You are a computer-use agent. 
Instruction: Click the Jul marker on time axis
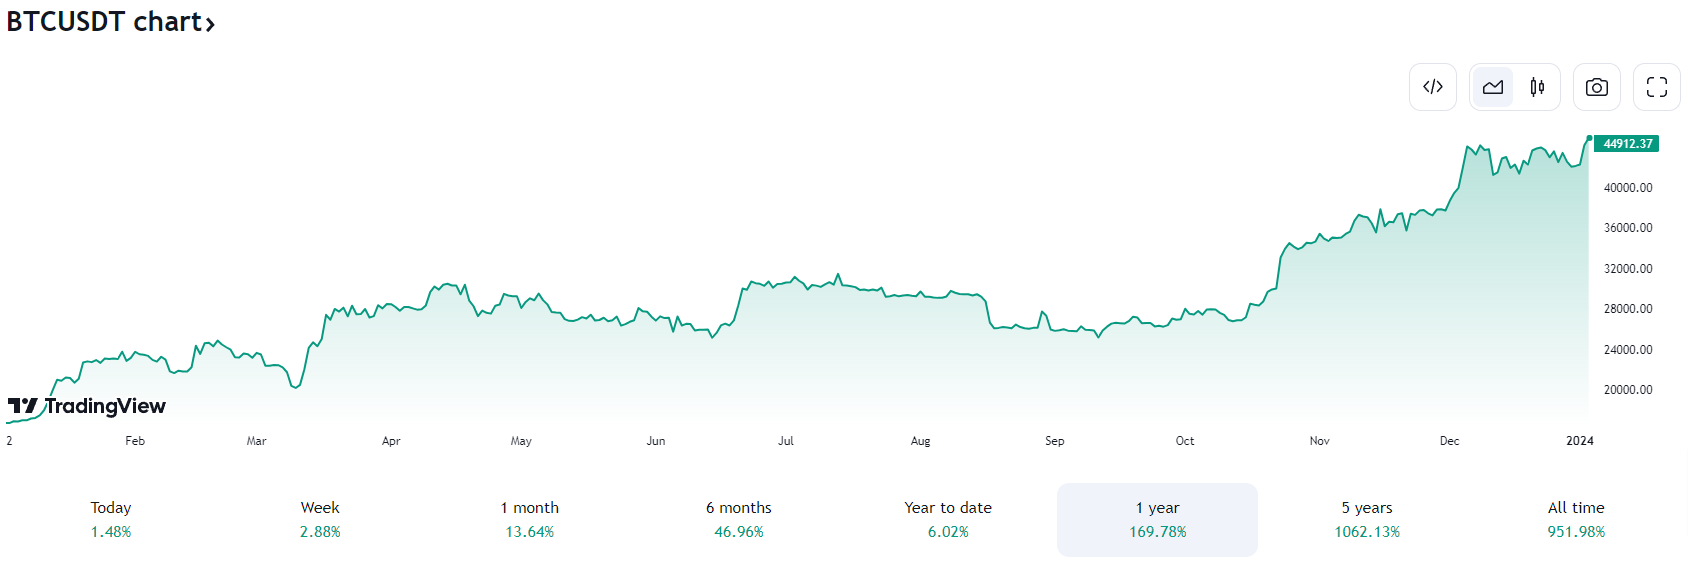point(786,441)
